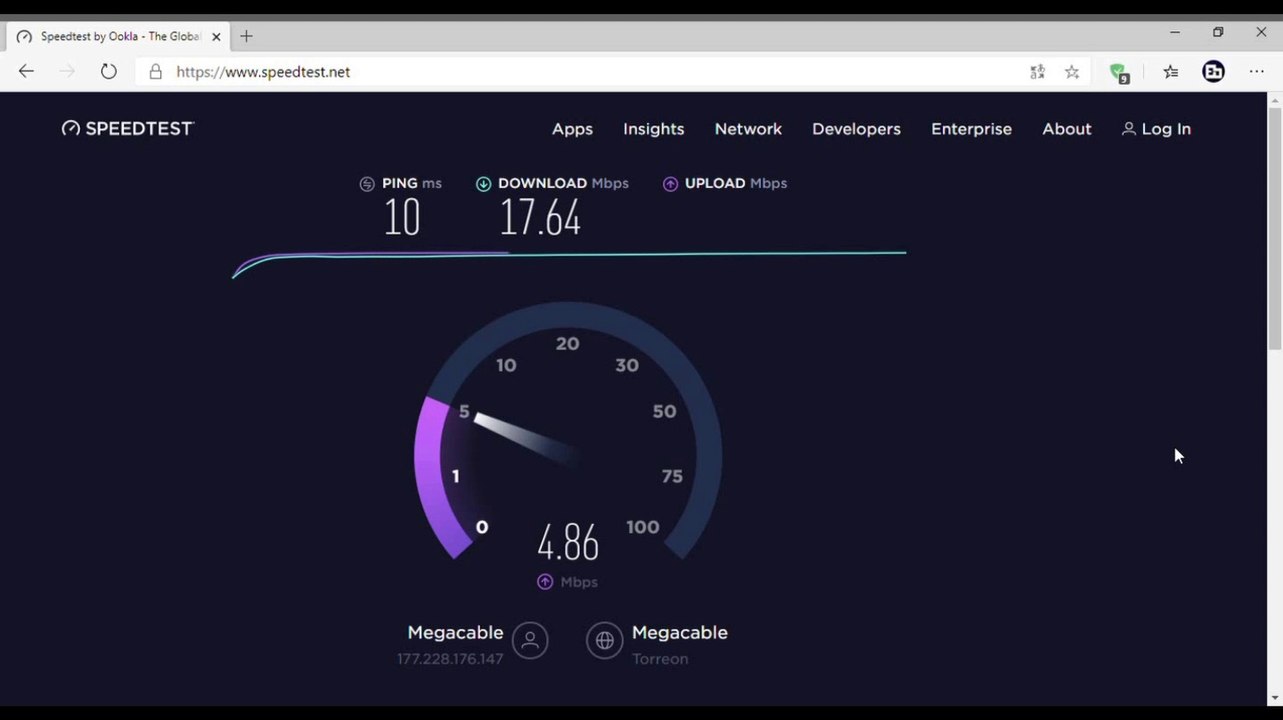Click the upload arrow icon by UPLOAD
Image resolution: width=1283 pixels, height=720 pixels.
point(670,184)
